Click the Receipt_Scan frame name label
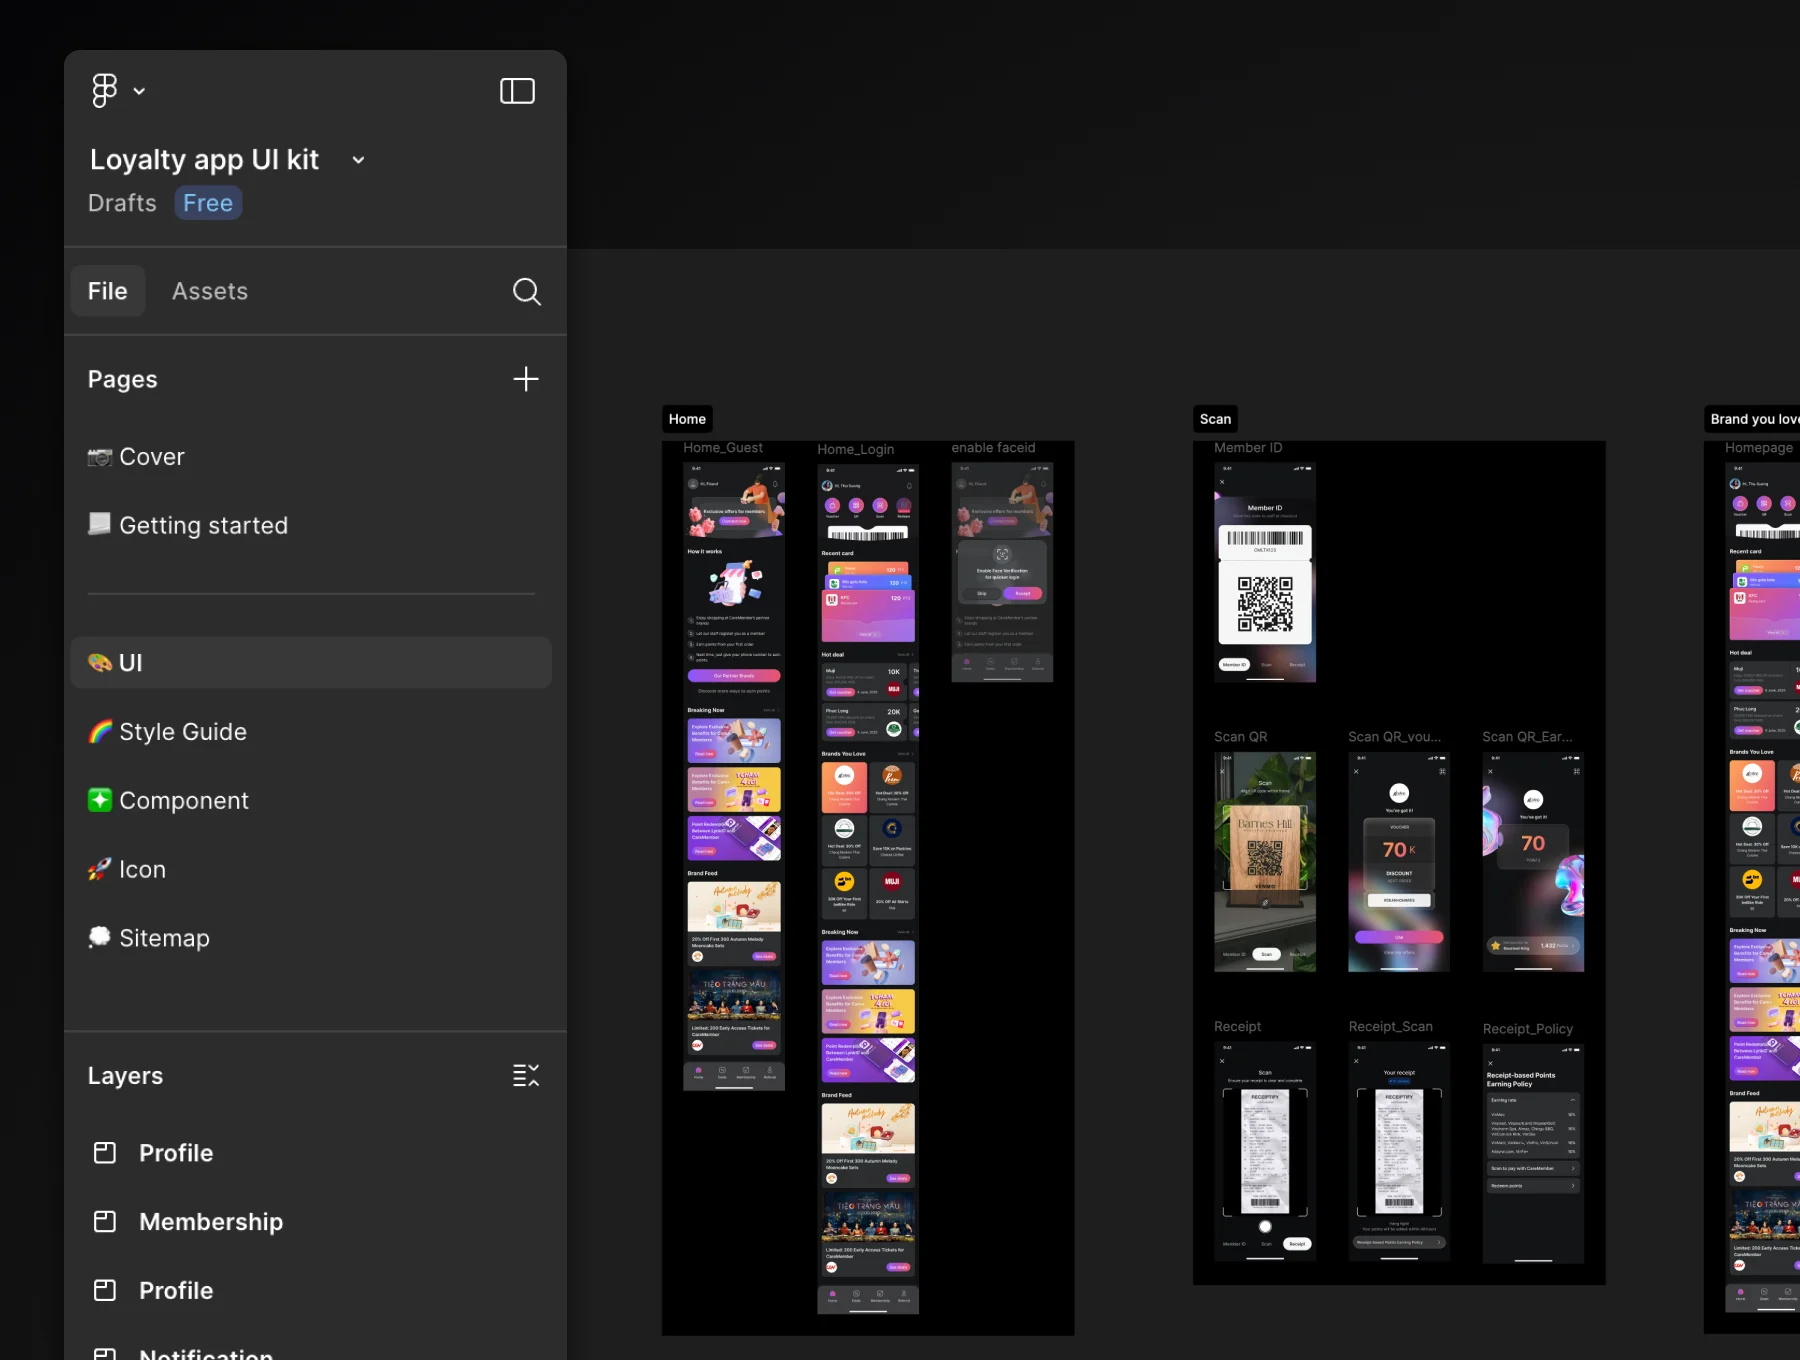1800x1360 pixels. click(1391, 1027)
